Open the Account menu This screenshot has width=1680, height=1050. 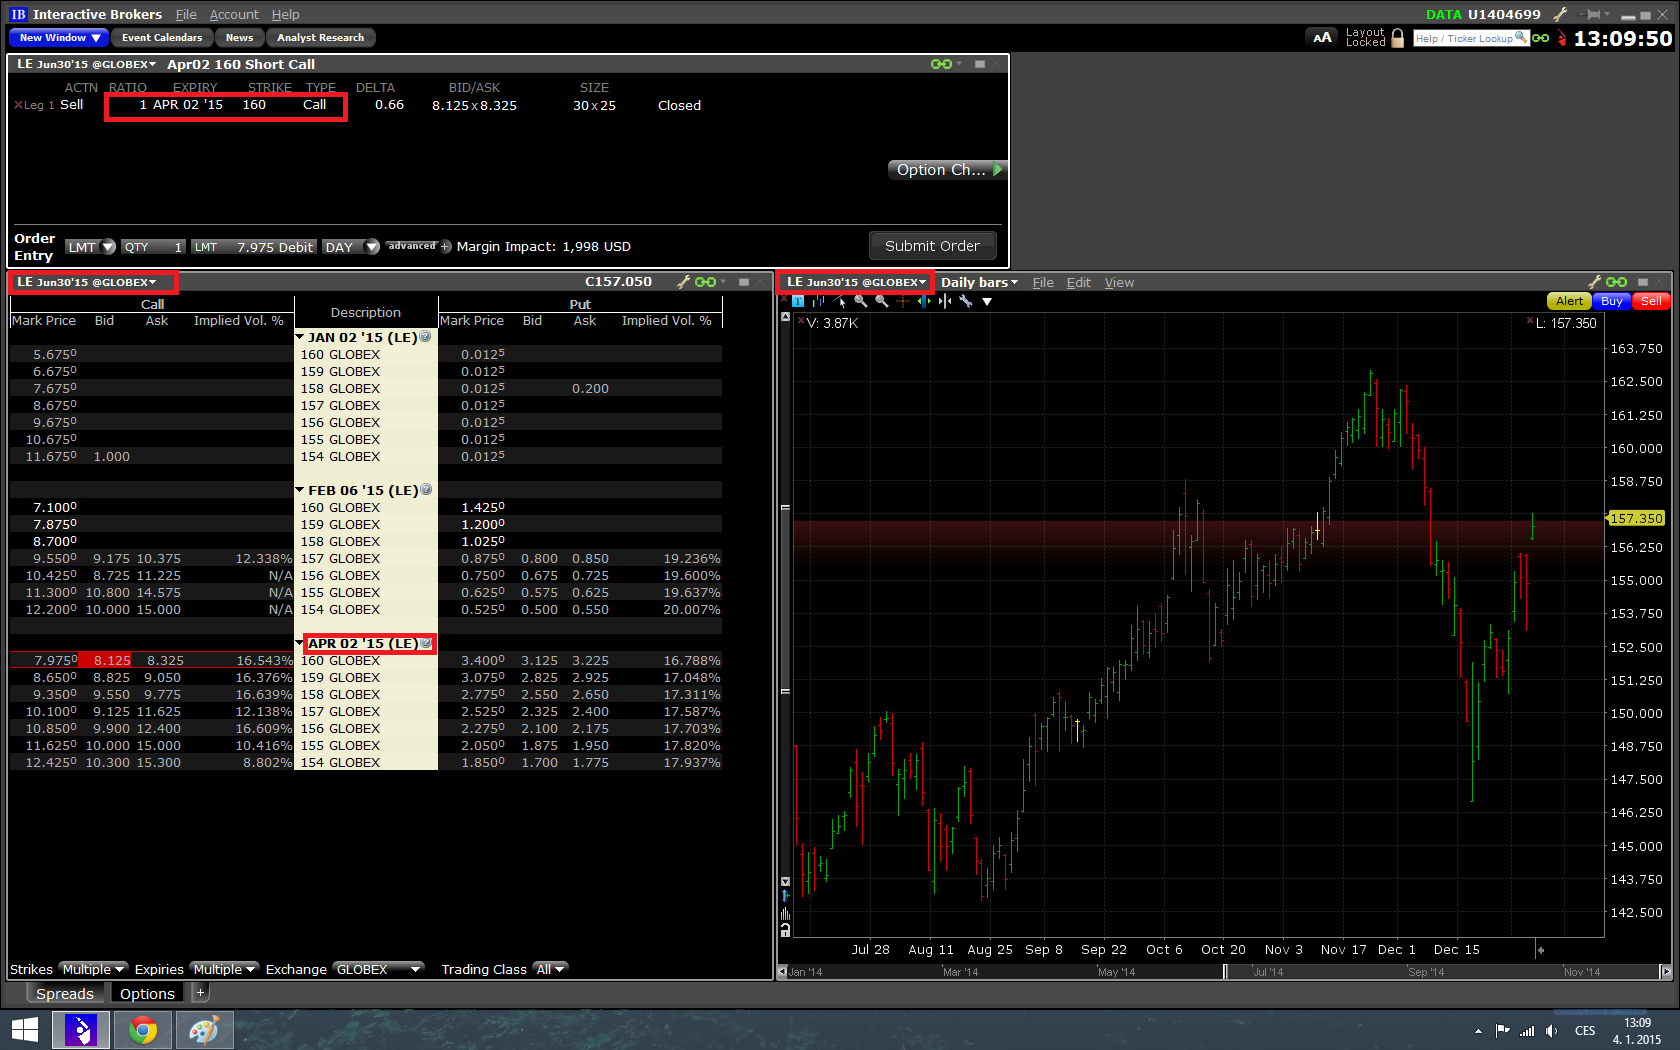point(234,15)
